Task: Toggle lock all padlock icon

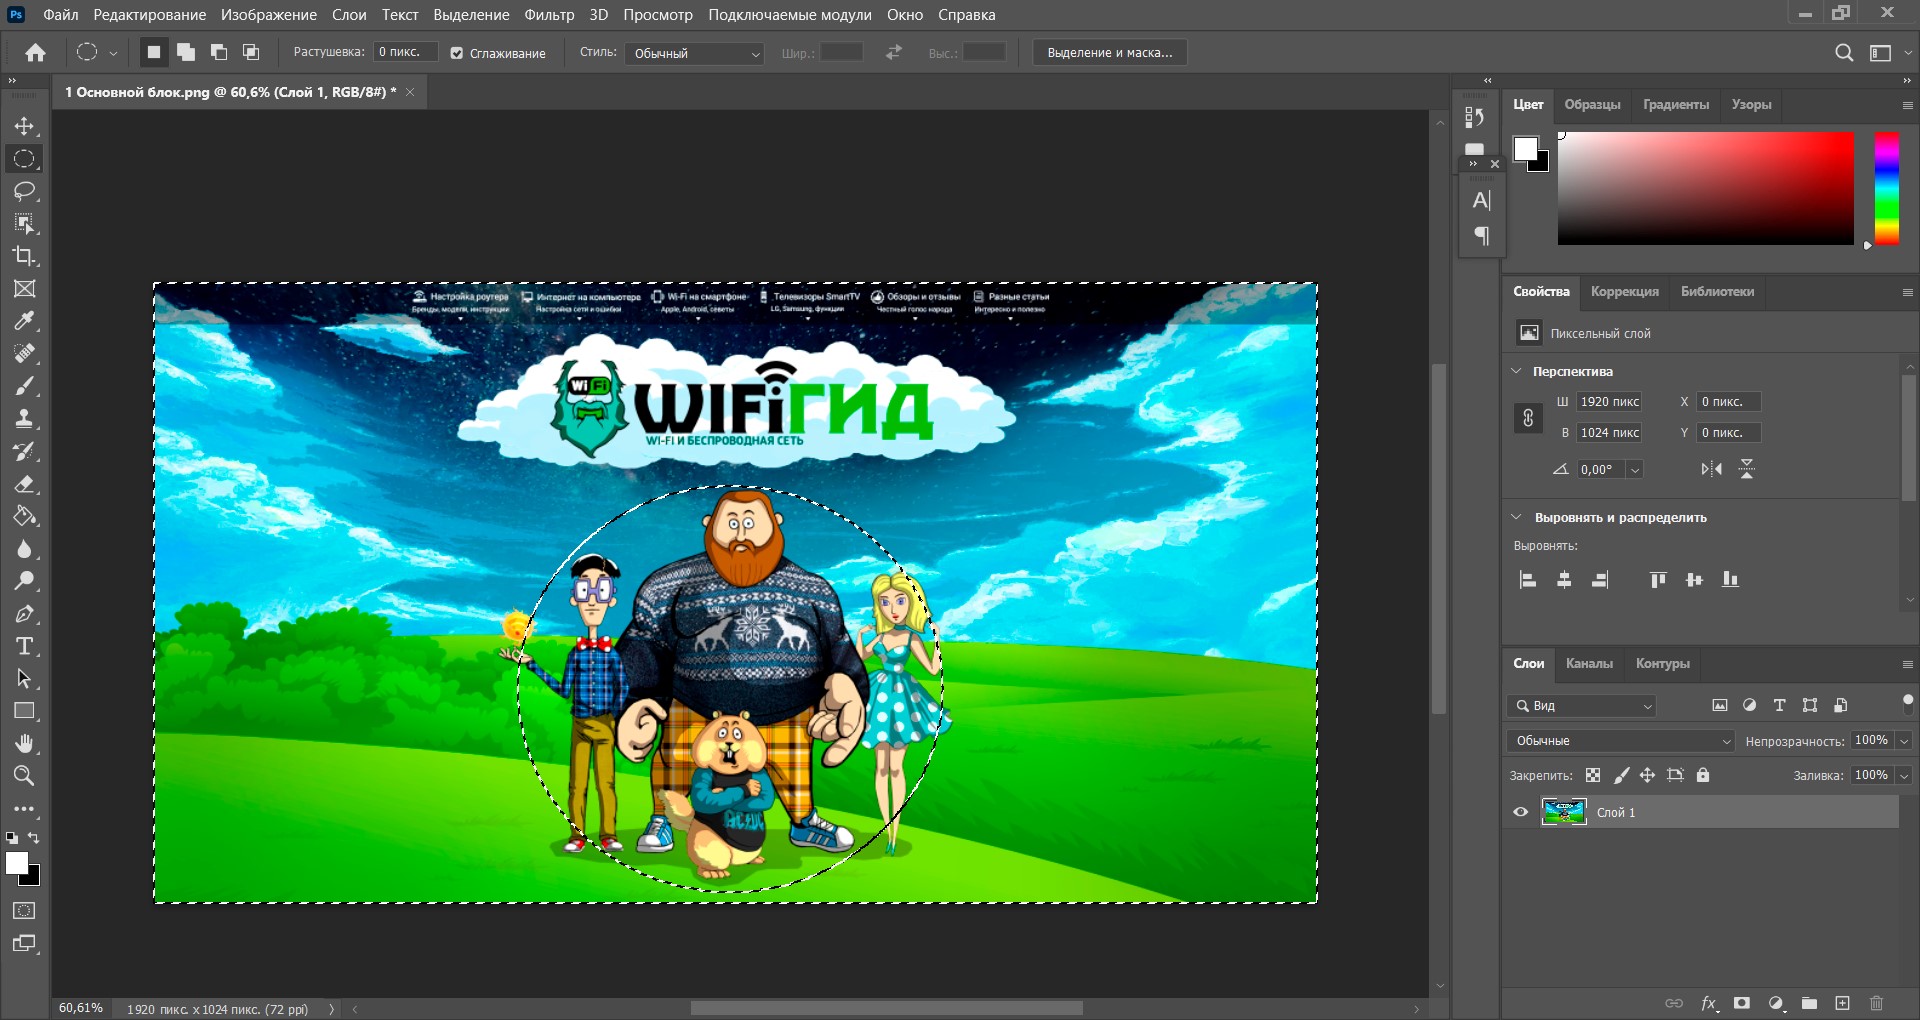Action: pyautogui.click(x=1703, y=775)
